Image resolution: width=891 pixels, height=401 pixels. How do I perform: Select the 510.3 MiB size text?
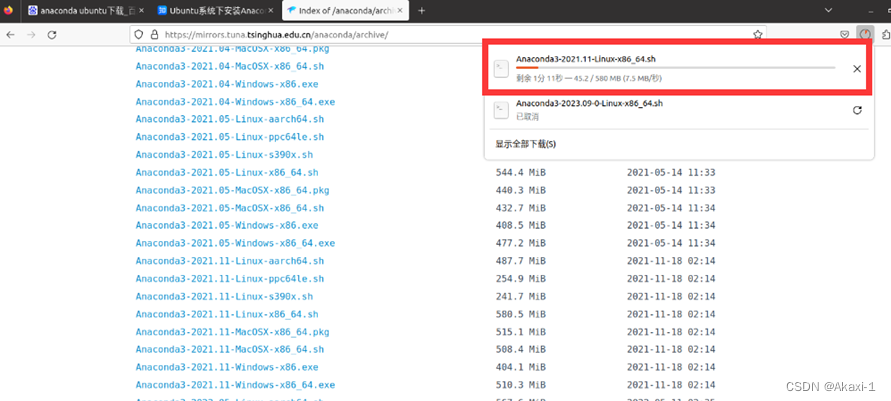tap(521, 385)
